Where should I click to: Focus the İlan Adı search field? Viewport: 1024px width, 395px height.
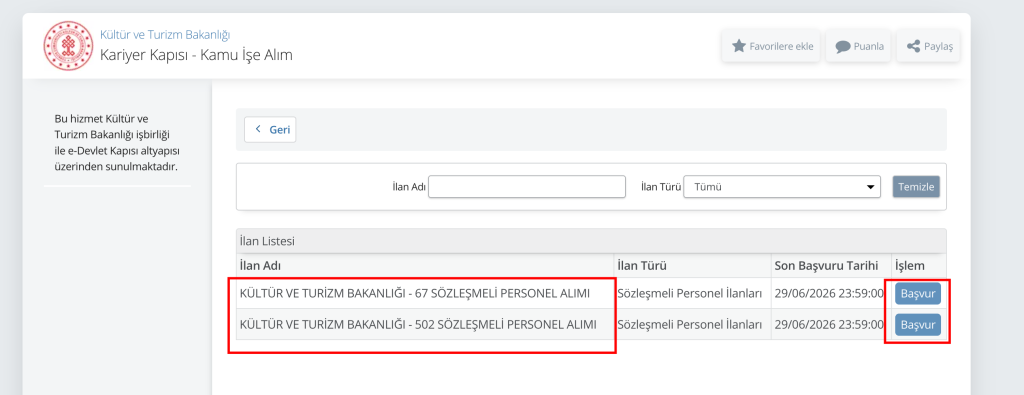point(527,187)
